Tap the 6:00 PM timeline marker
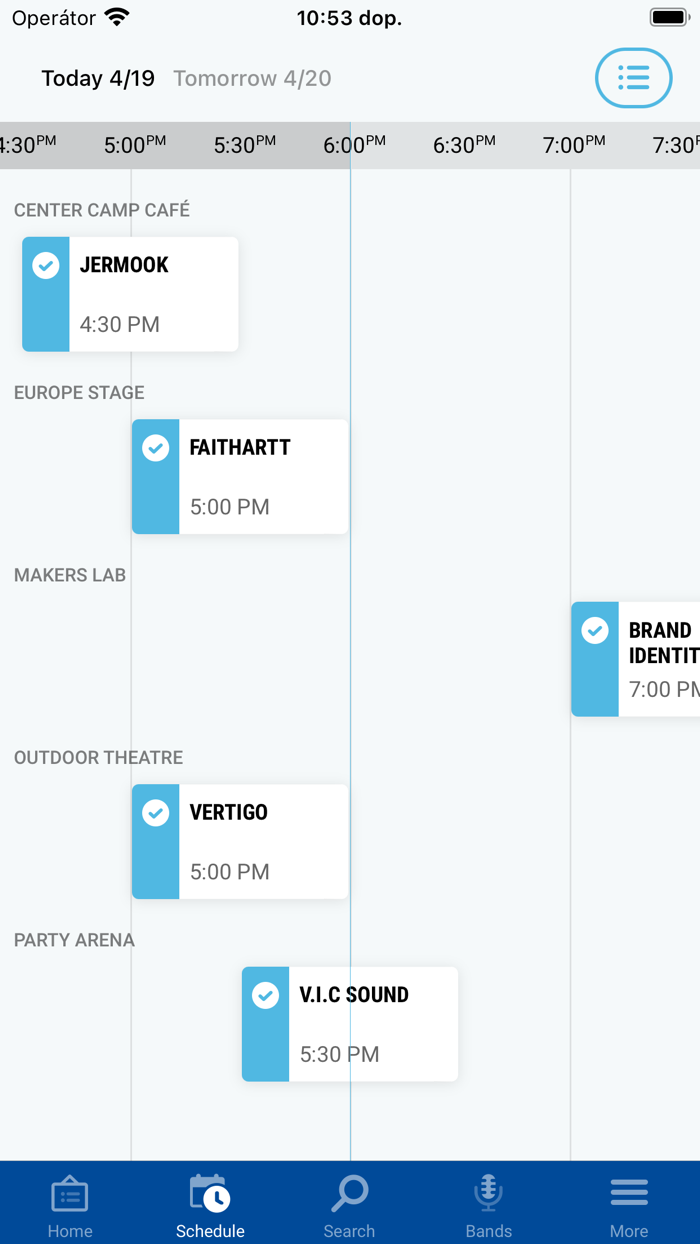The image size is (700, 1244). 353,146
